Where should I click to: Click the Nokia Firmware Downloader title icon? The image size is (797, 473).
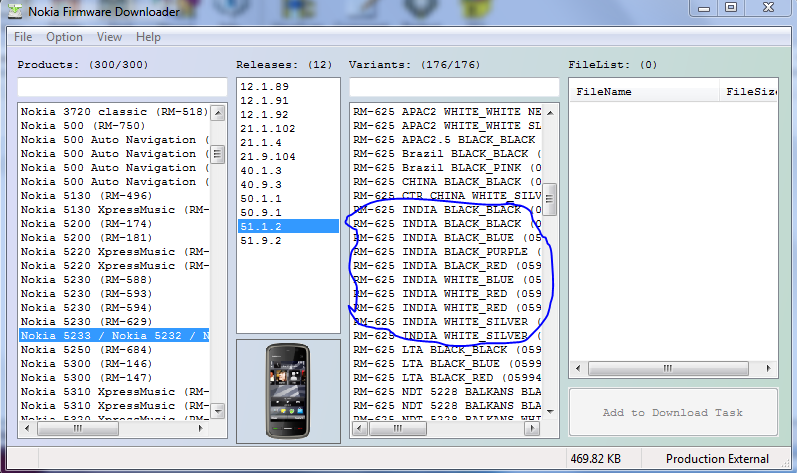tap(15, 11)
